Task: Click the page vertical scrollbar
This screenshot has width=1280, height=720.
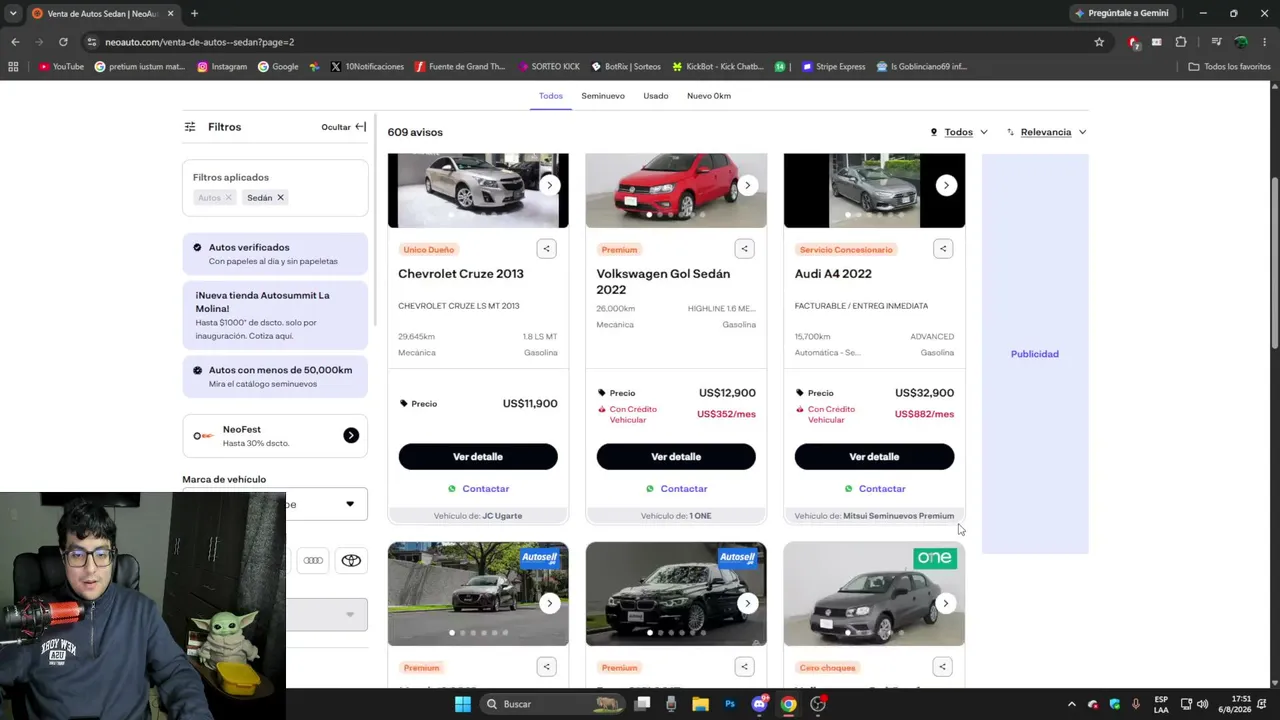Action: click(1274, 264)
